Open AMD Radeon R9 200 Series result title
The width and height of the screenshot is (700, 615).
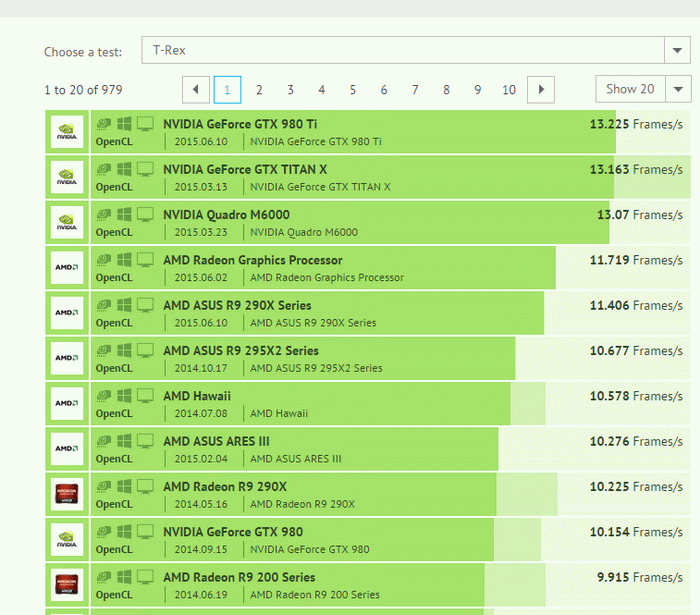(239, 577)
